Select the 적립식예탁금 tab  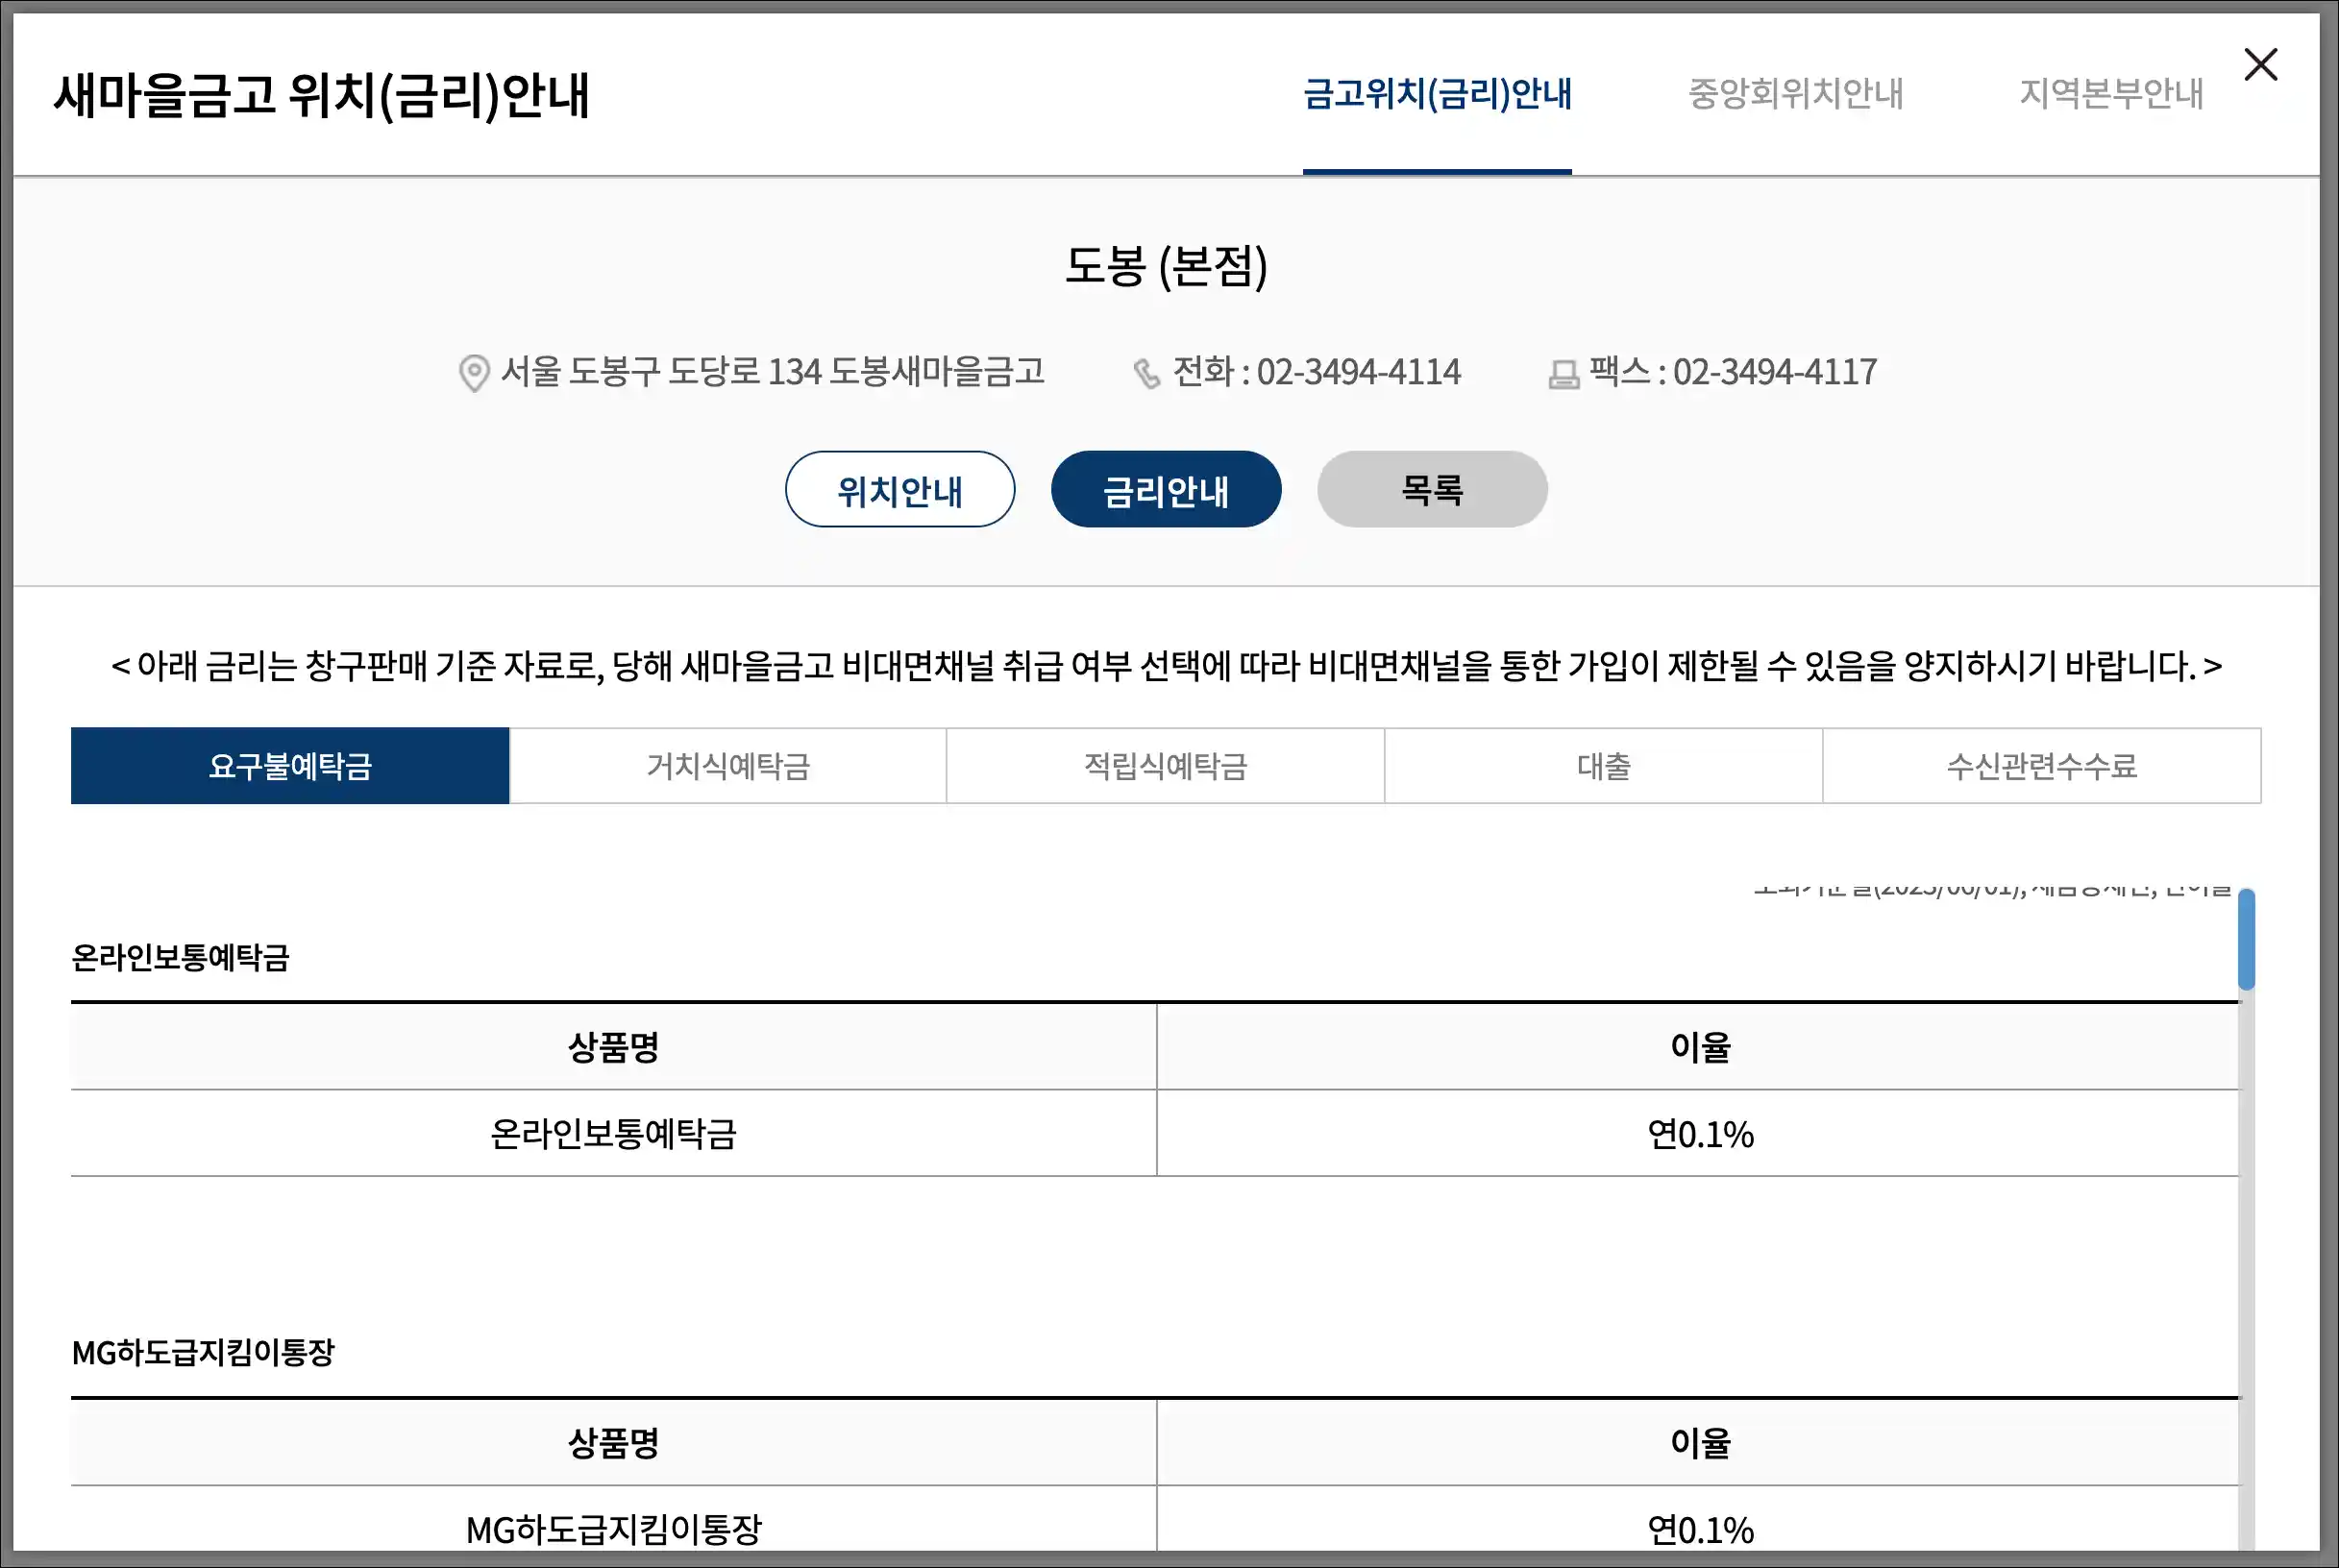[1166, 766]
